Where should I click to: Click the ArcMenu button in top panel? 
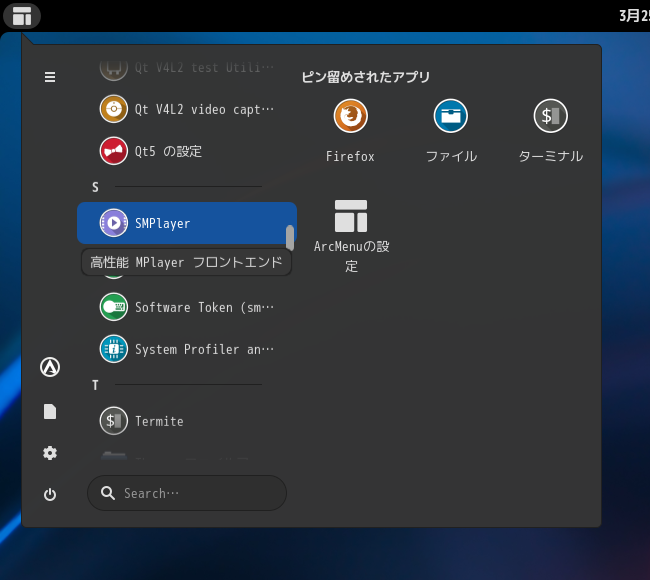(x=22, y=16)
